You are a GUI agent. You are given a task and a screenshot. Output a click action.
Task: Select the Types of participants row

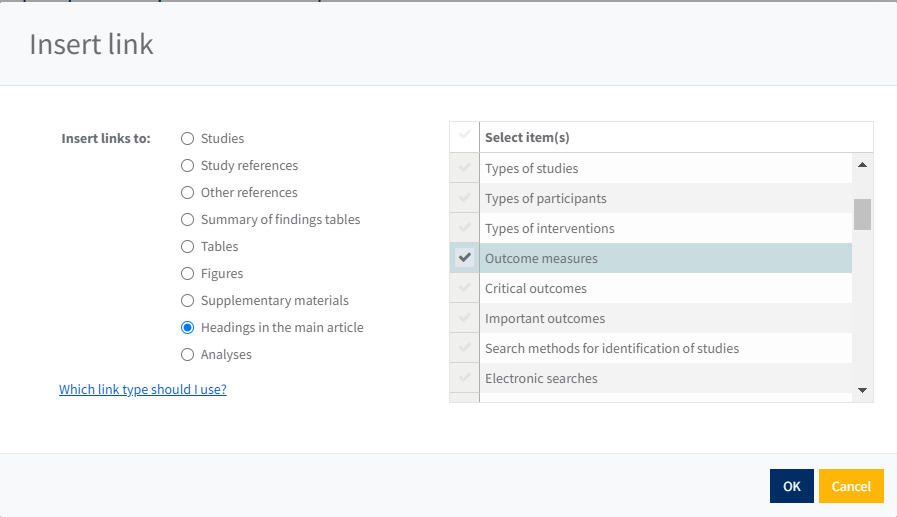[x=545, y=198]
